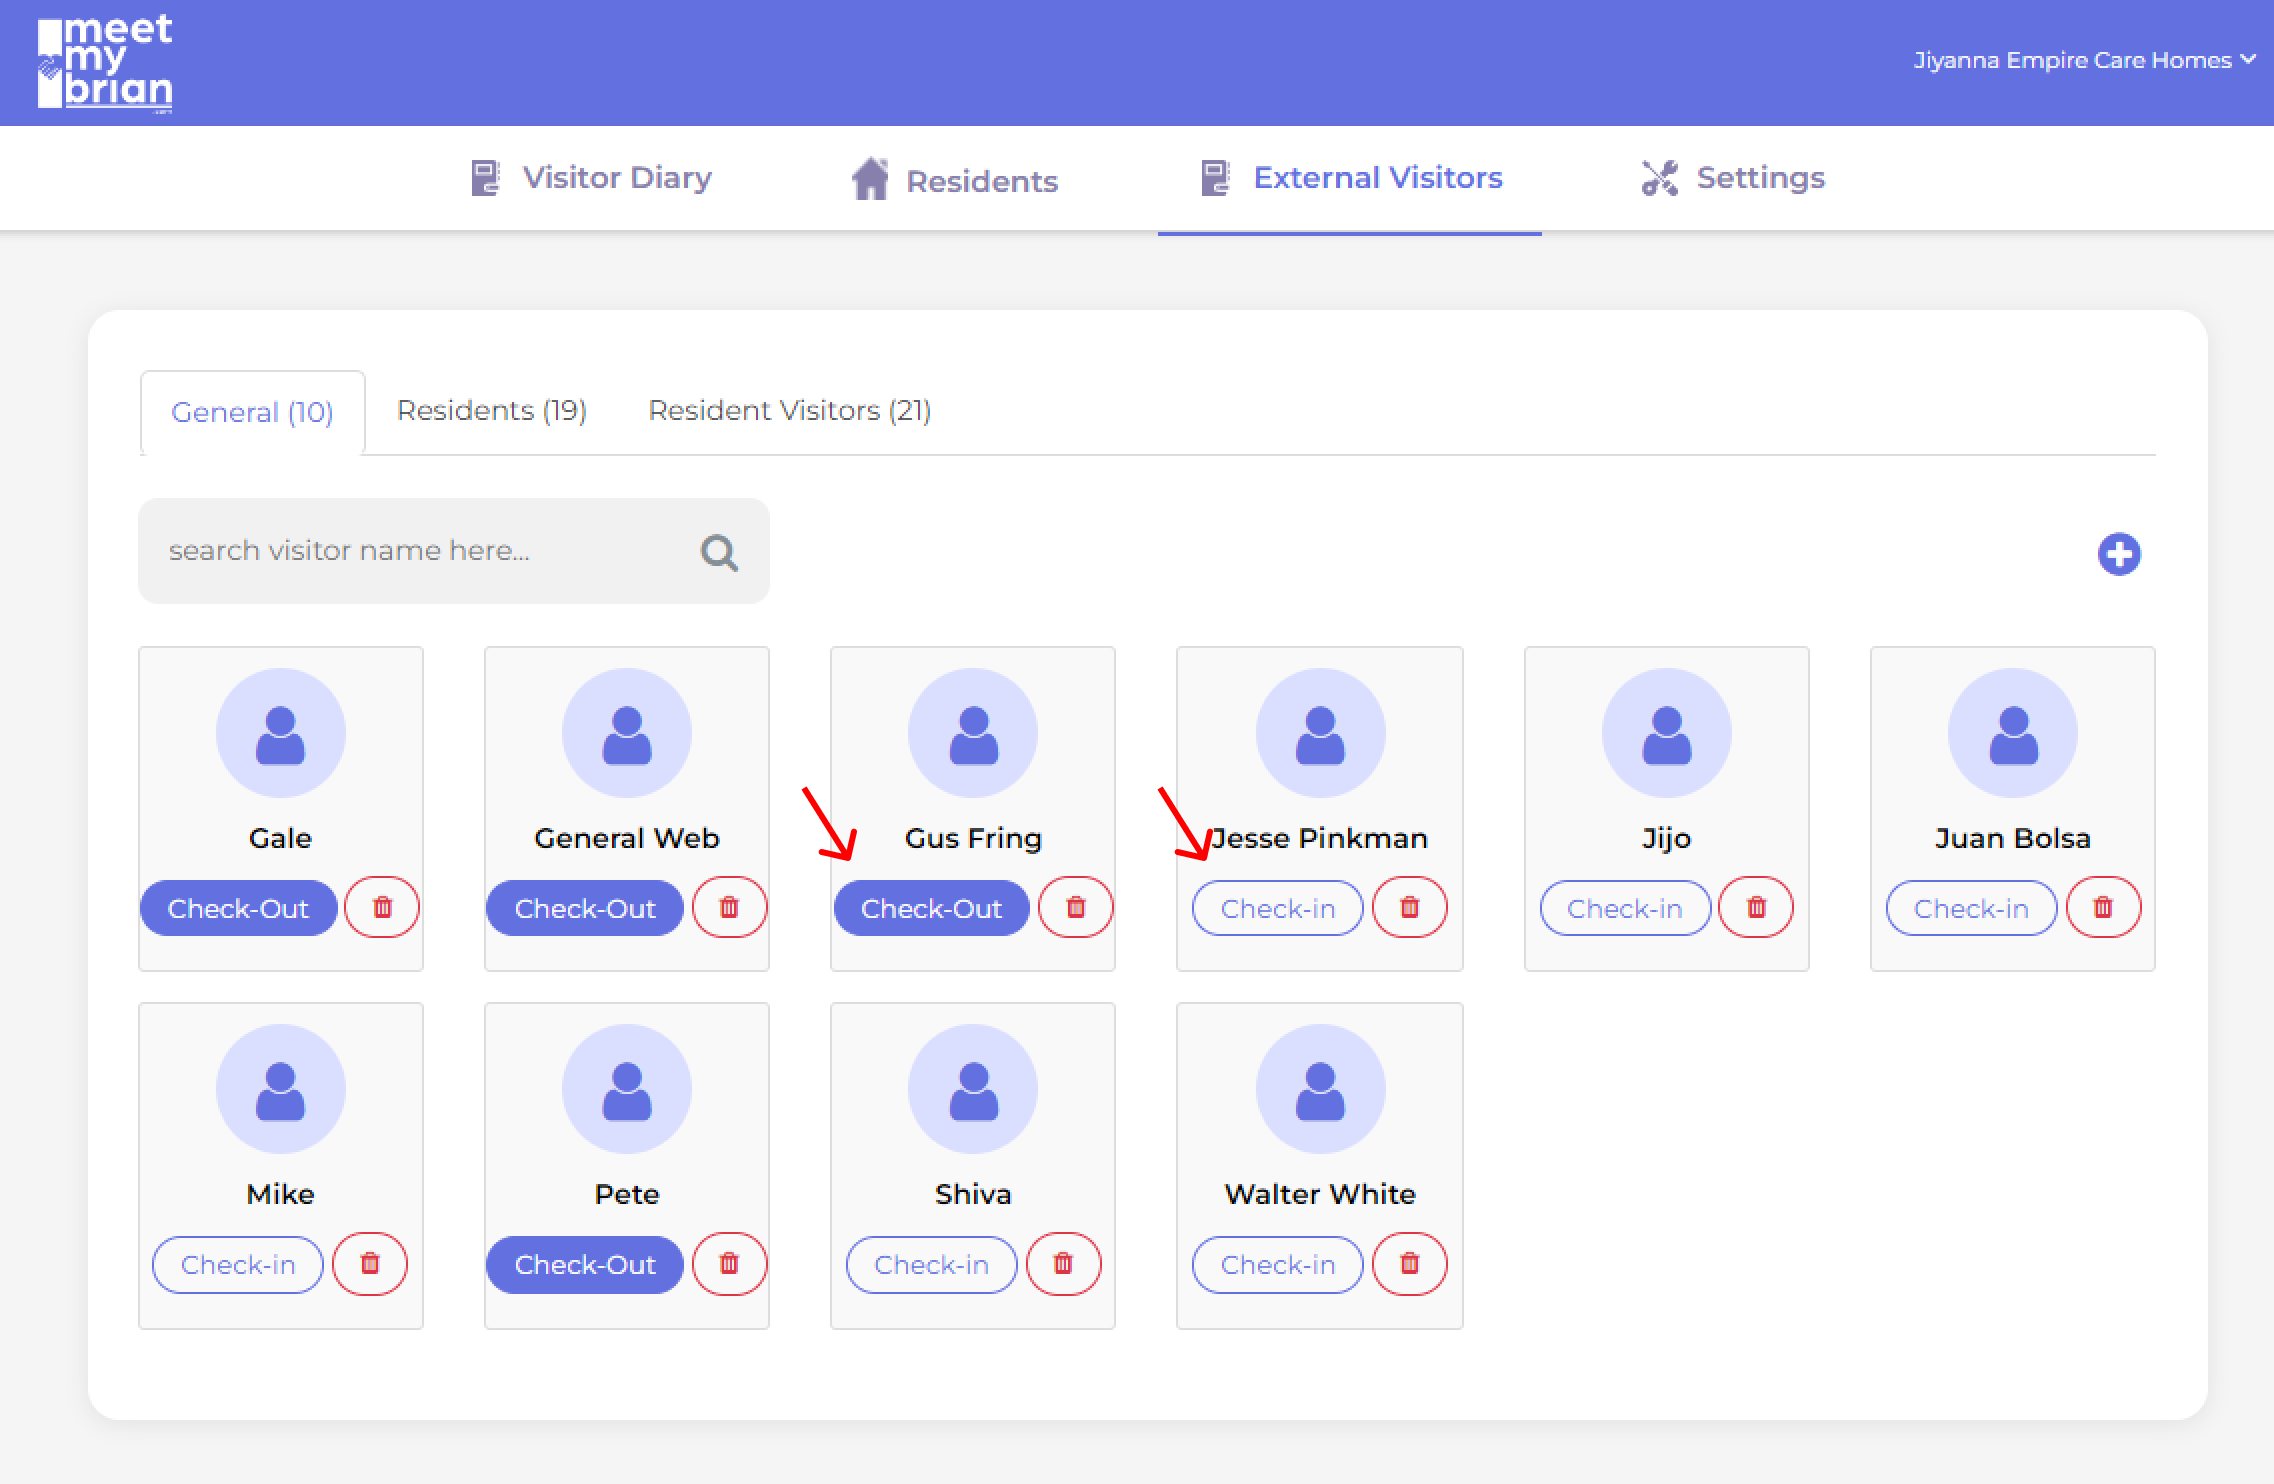This screenshot has width=2274, height=1484.
Task: Click Pete's red trash icon
Action: pos(729,1264)
